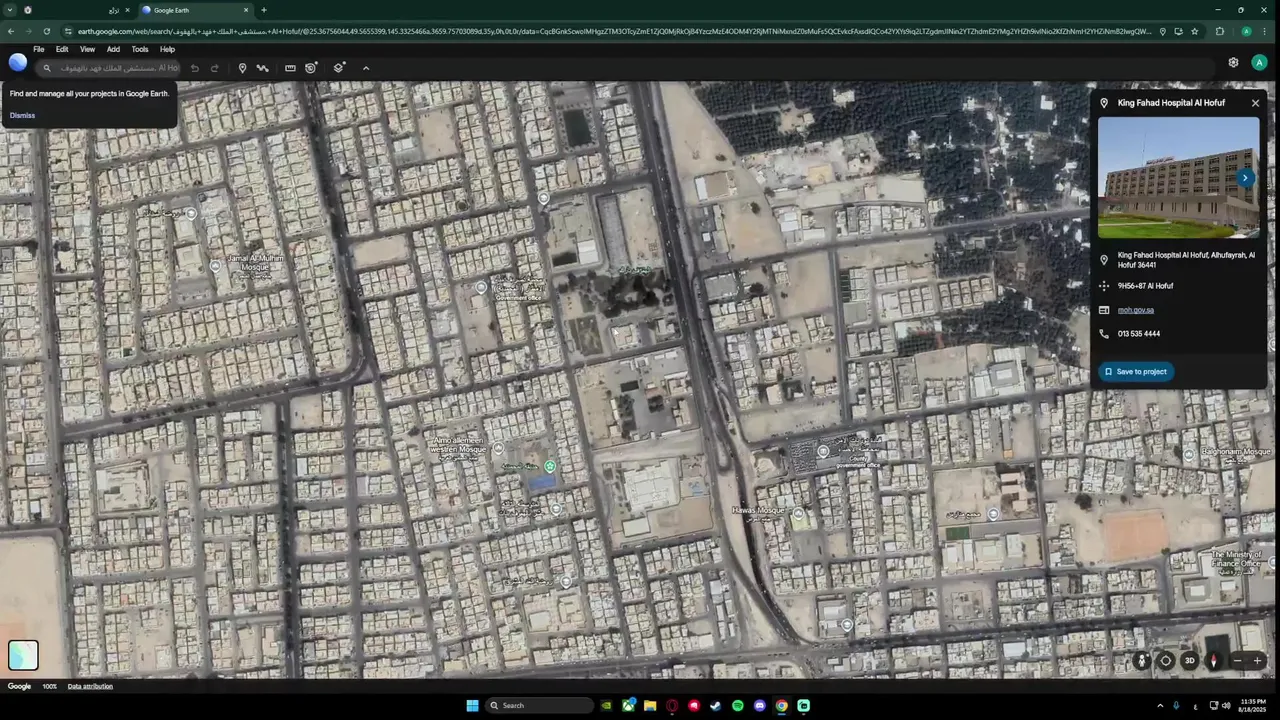The width and height of the screenshot is (1280, 720).
Task: Select the Draw path or polygon tool
Action: pos(262,68)
